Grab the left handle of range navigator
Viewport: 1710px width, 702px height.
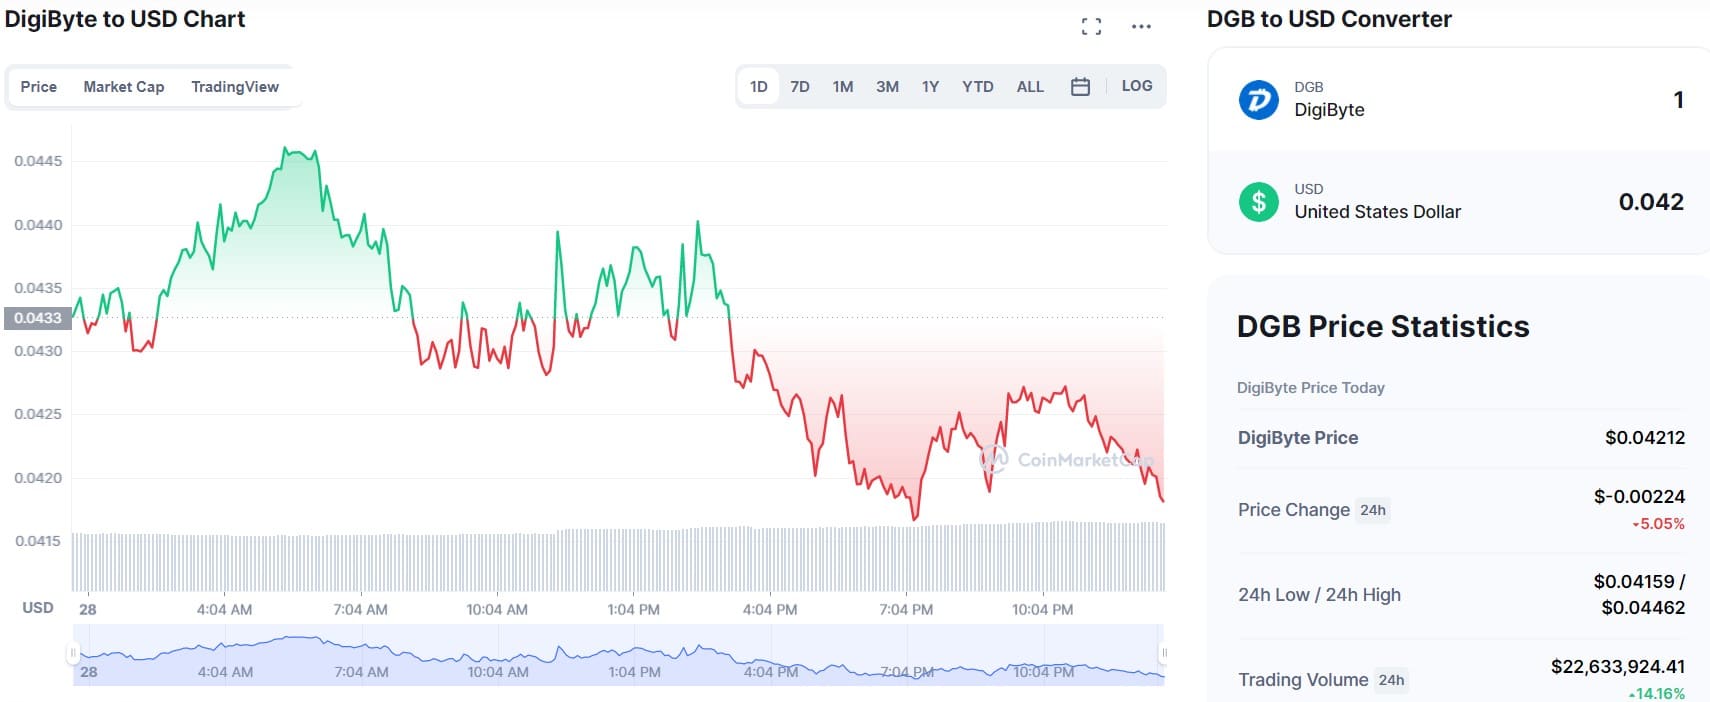[73, 654]
